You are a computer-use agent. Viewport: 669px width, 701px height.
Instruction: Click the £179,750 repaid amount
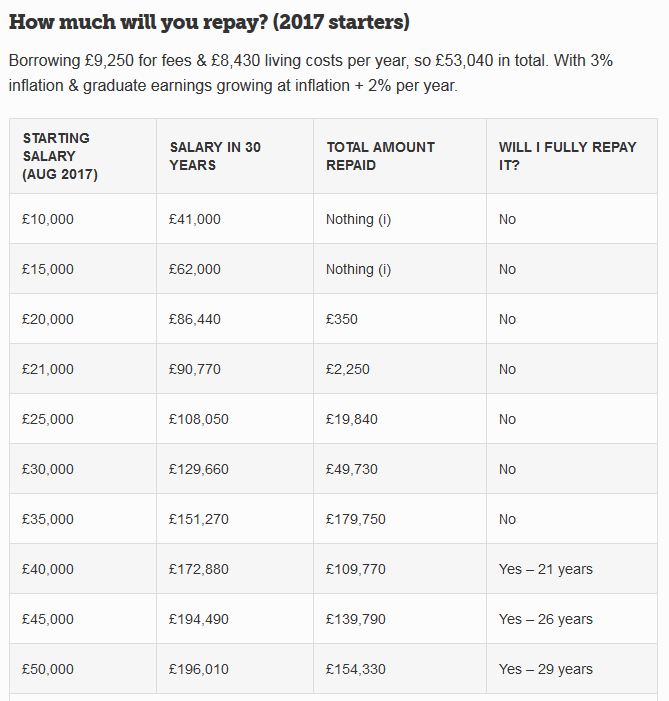tap(356, 519)
